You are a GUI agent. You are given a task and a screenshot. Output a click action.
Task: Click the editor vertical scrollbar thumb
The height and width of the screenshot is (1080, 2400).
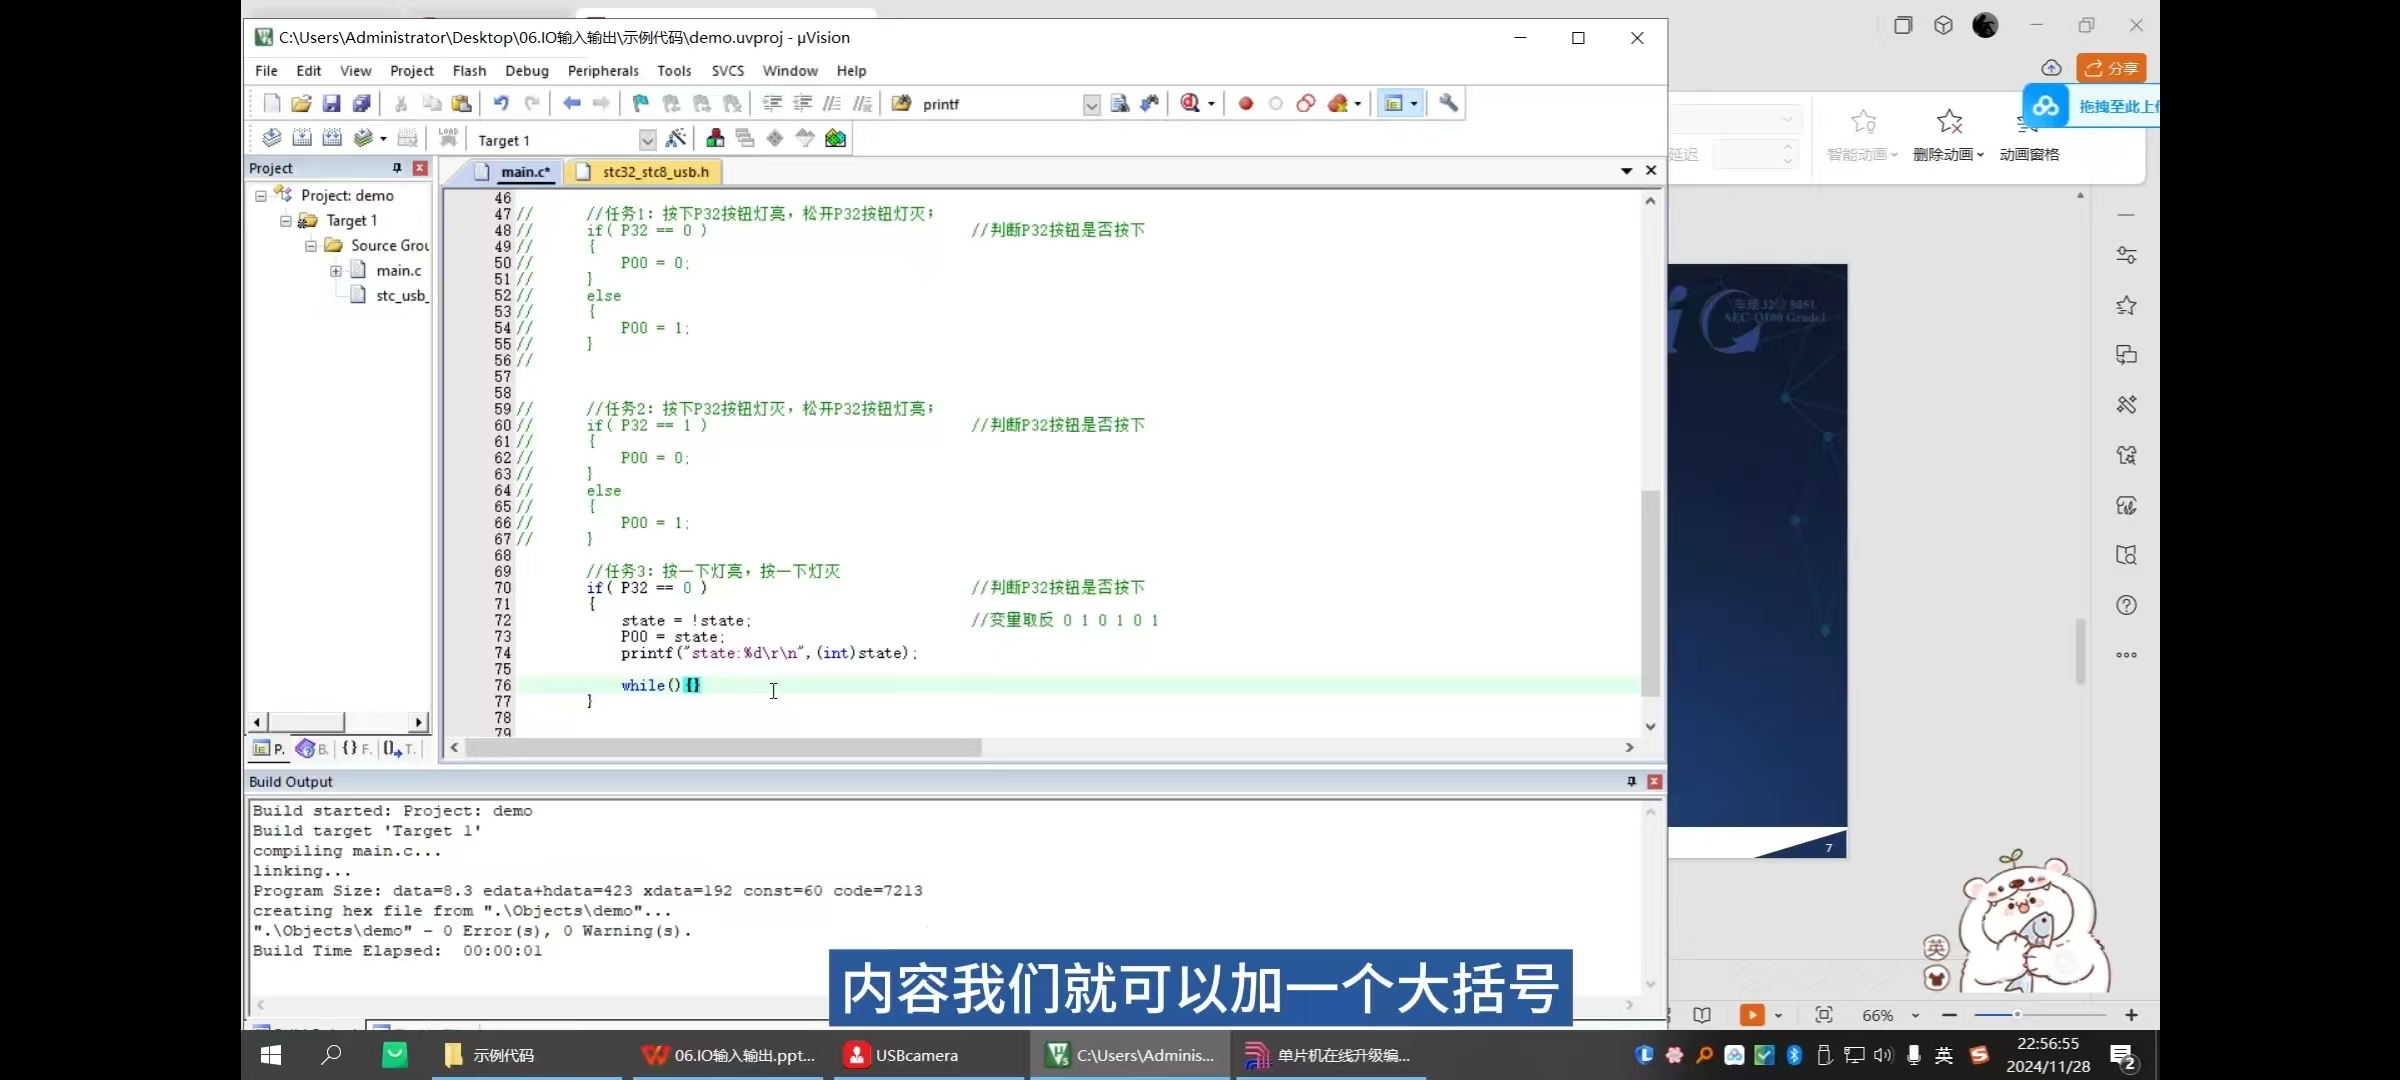coord(1650,592)
